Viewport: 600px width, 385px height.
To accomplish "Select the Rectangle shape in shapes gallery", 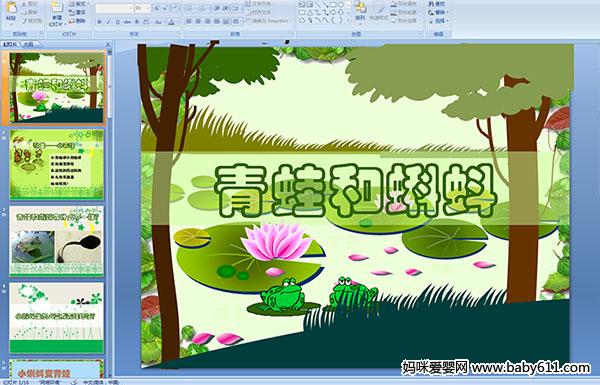I will coord(333,4).
